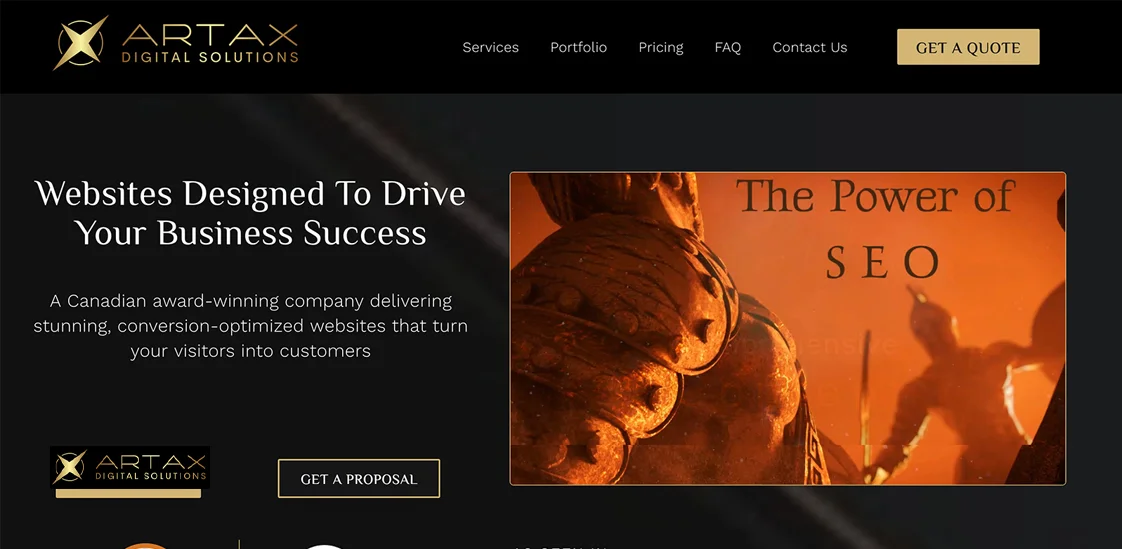This screenshot has height=549, width=1122.
Task: Click the thin vertical divider between the bottom badges
Action: tap(239, 544)
